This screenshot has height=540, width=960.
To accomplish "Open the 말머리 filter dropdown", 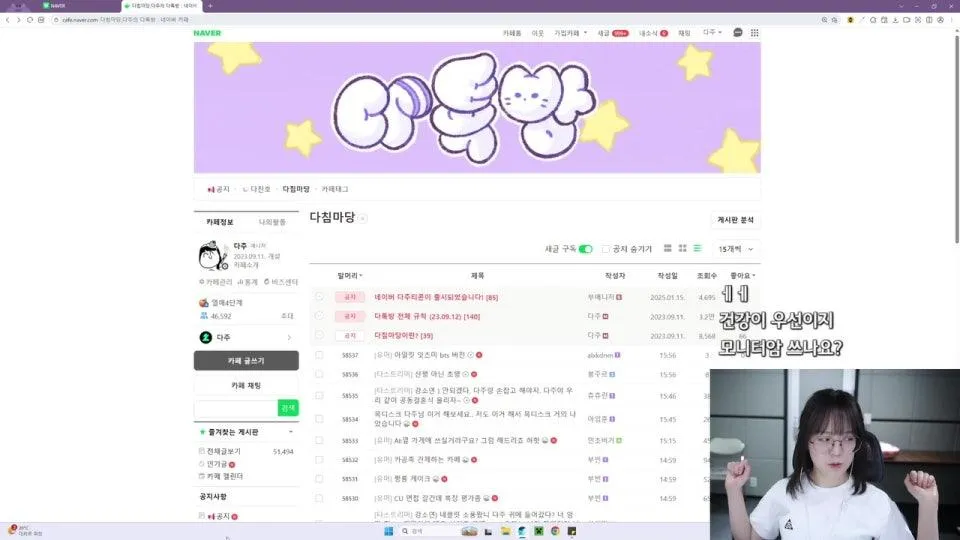I will coord(350,276).
